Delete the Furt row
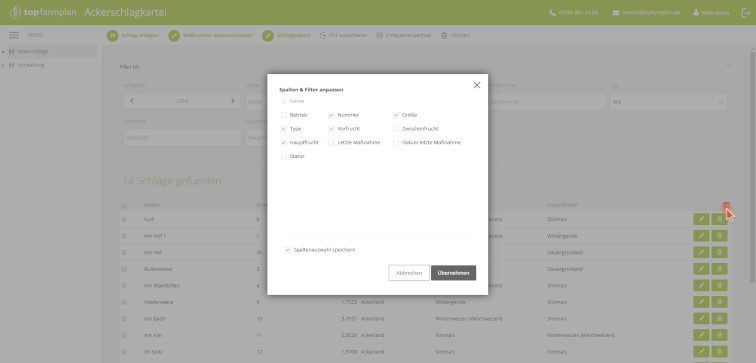The image size is (756, 363). pos(719,219)
